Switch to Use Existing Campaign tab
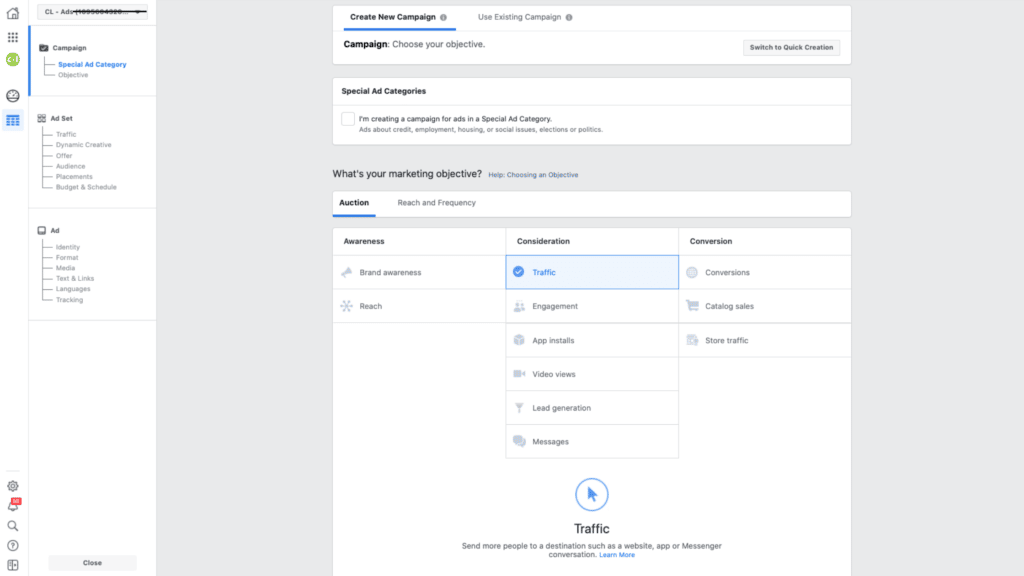This screenshot has height=576, width=1024. 519,17
